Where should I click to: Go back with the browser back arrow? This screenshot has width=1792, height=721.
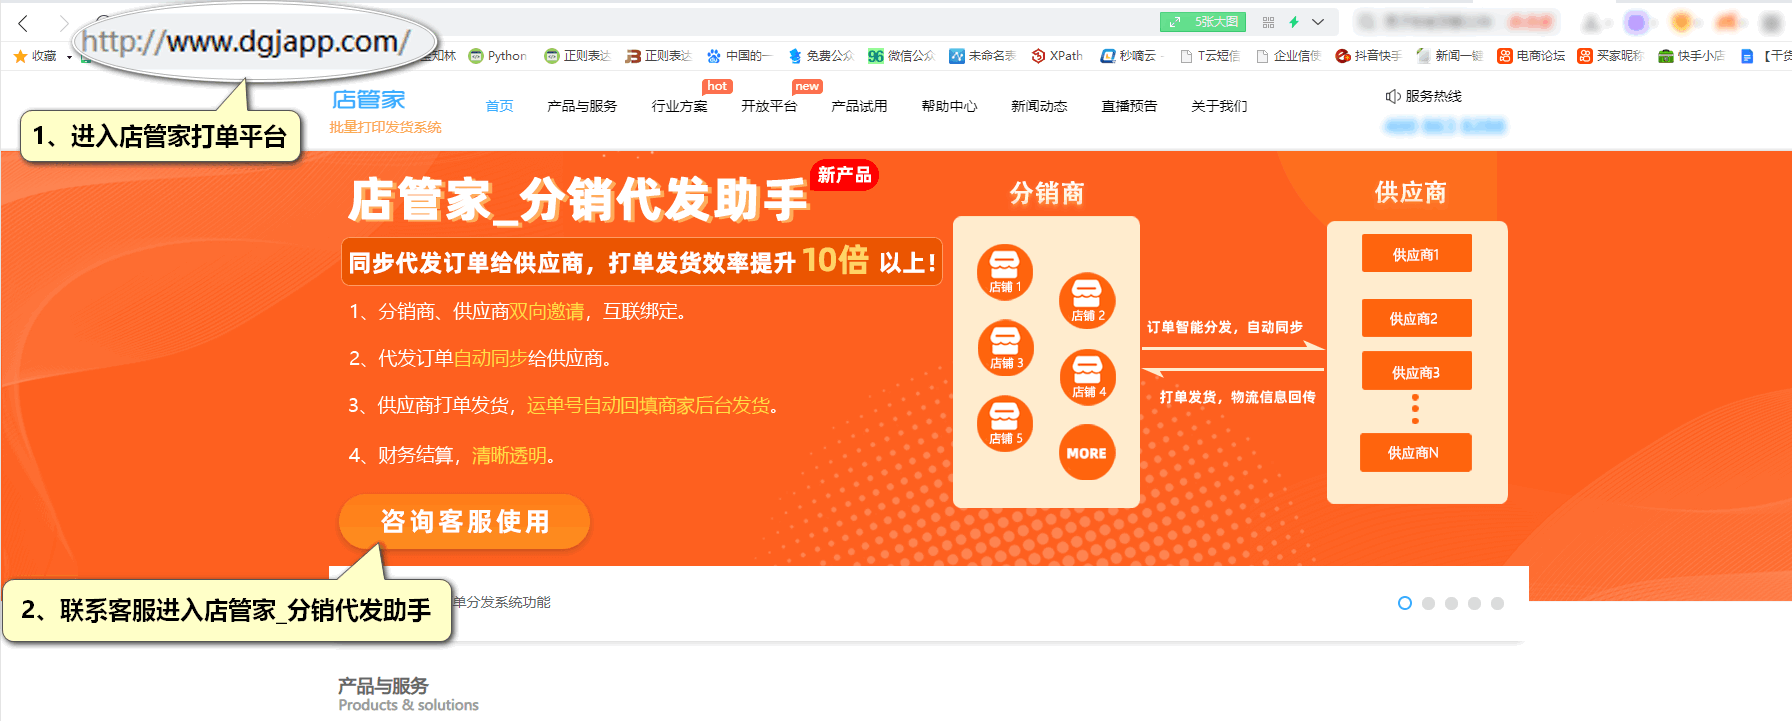23,22
